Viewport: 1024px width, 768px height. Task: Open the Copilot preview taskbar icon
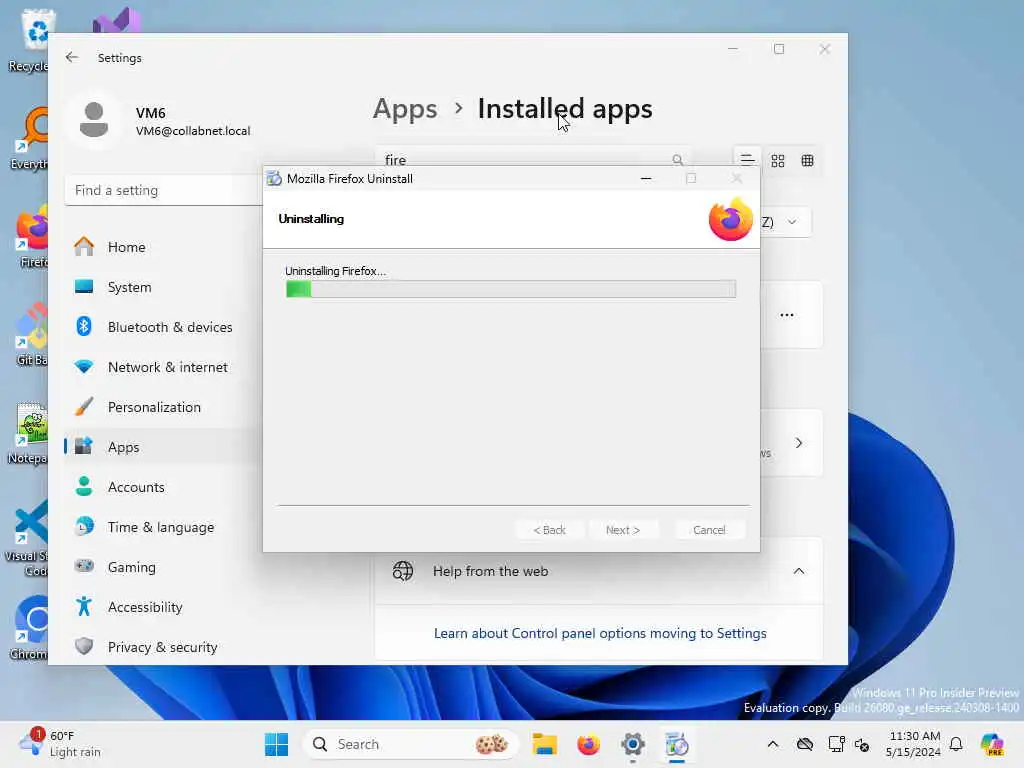click(x=992, y=744)
